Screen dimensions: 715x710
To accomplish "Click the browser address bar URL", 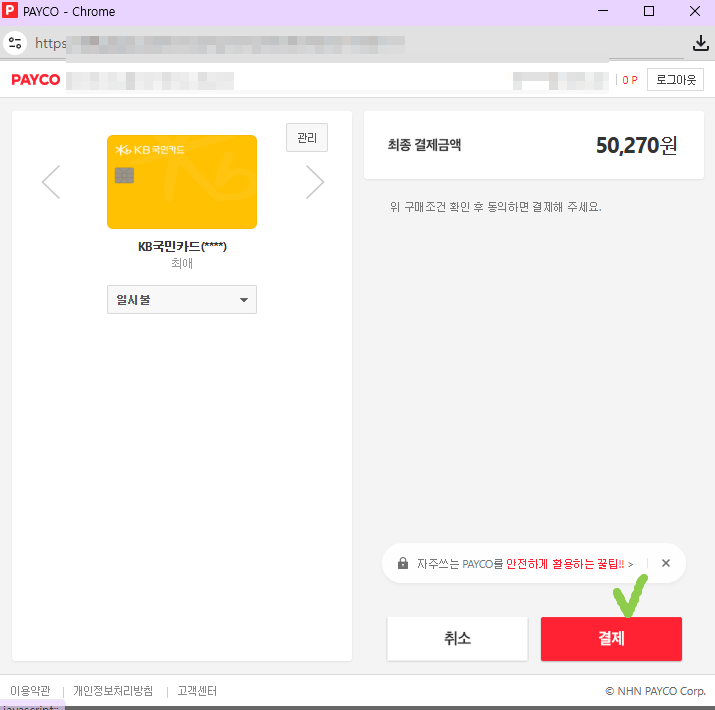I will tap(220, 44).
